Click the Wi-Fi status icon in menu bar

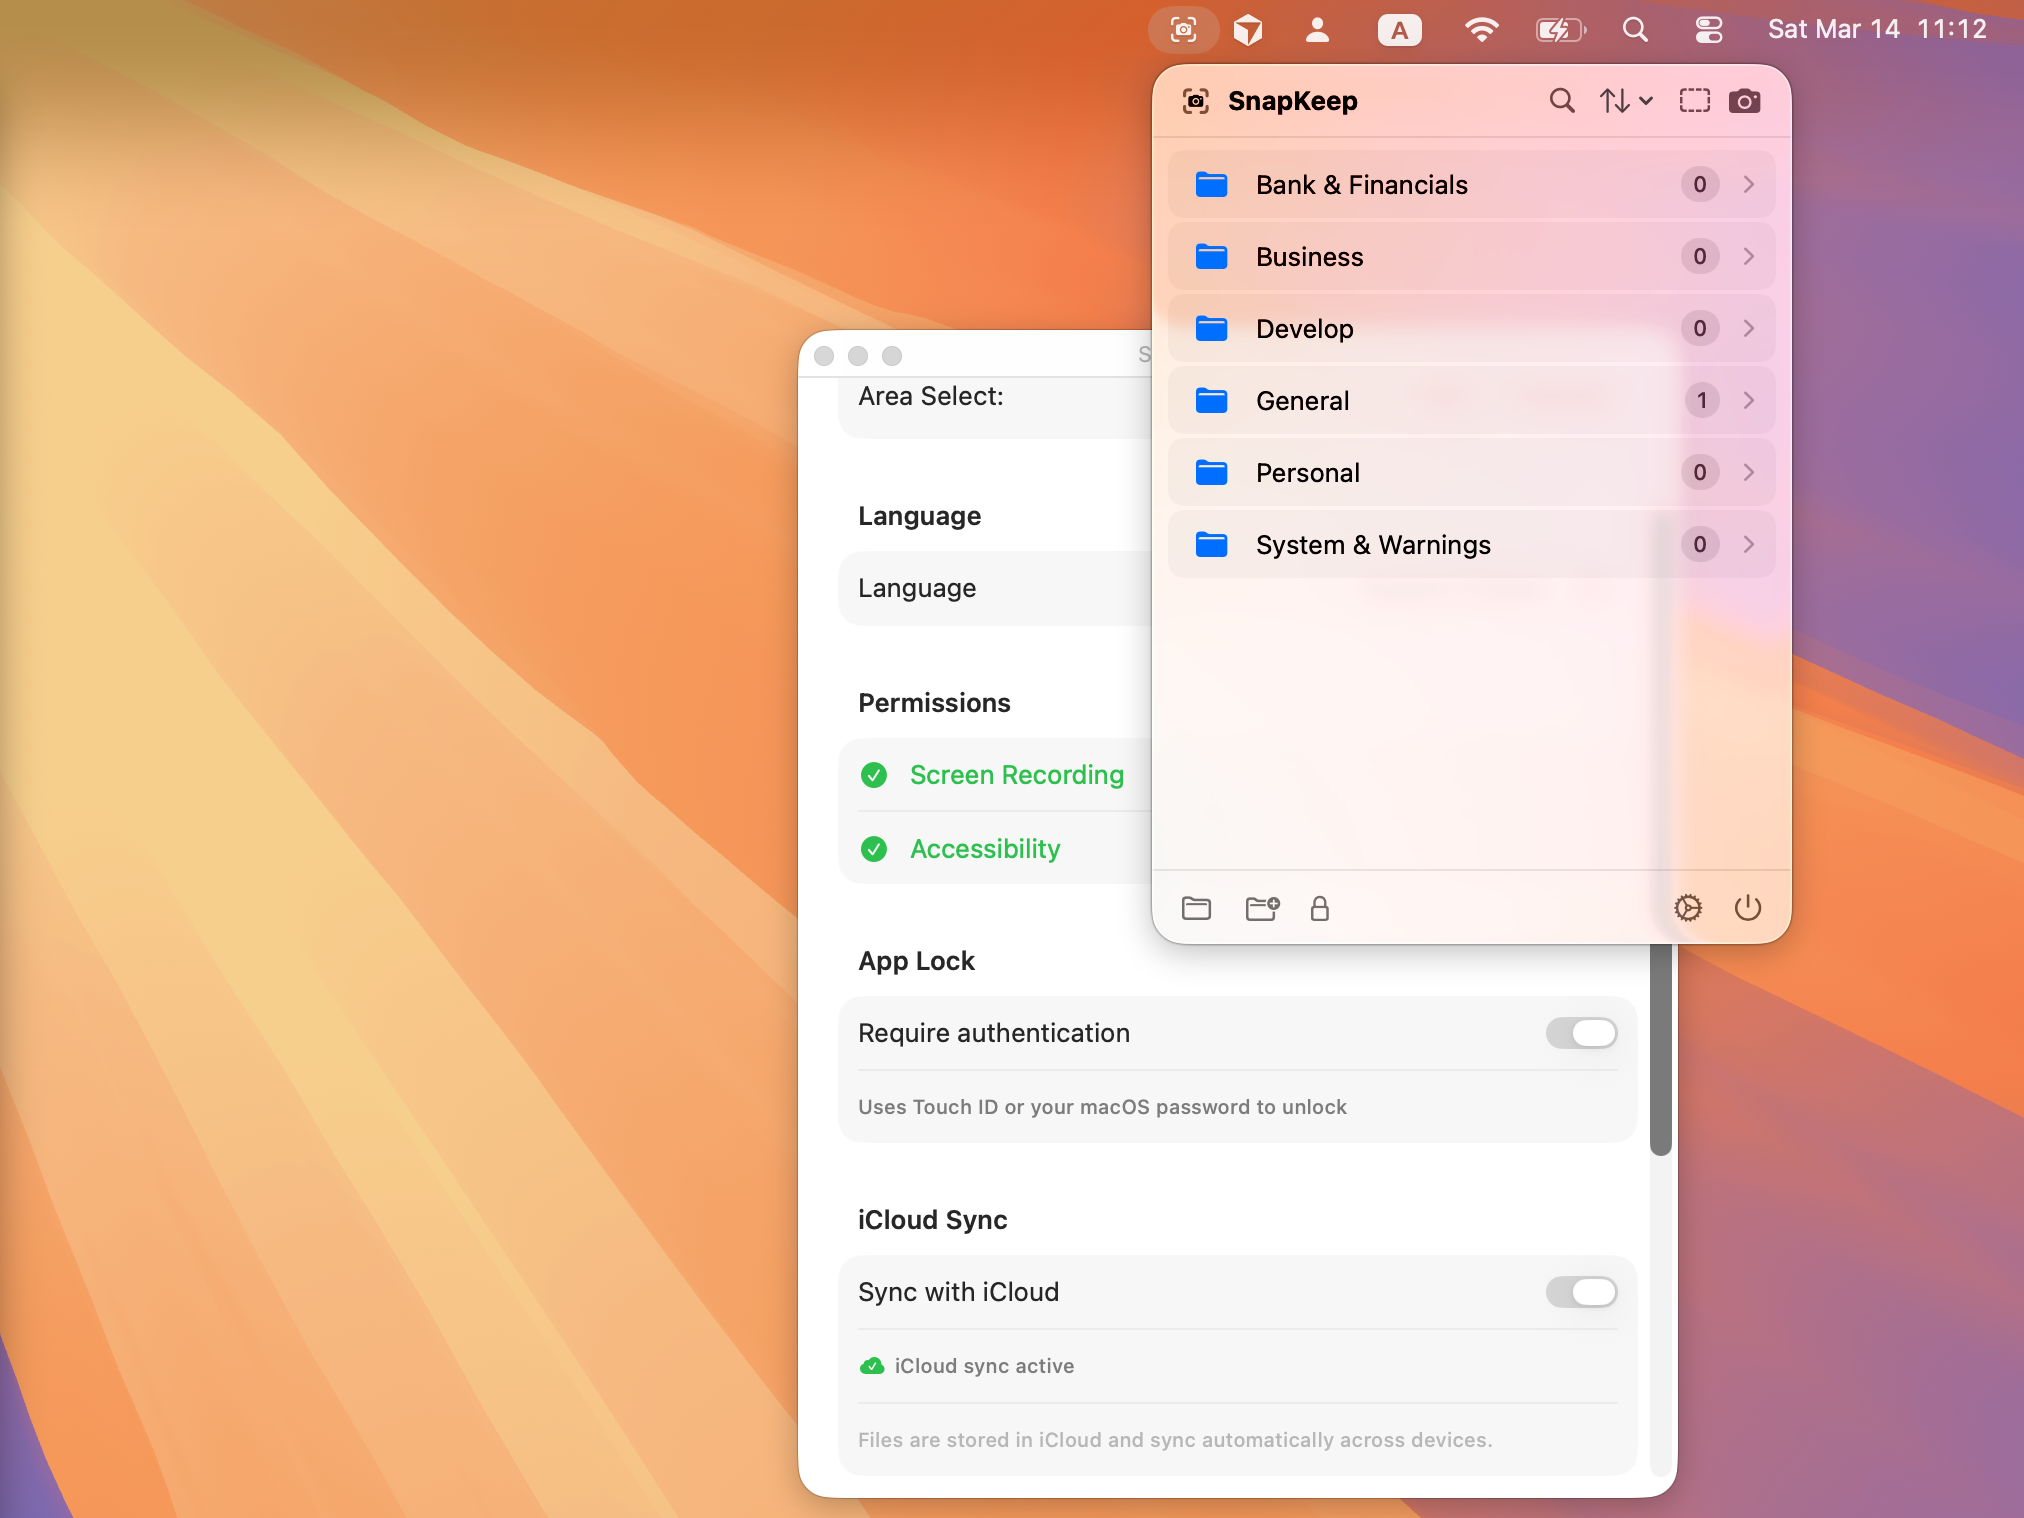click(x=1482, y=29)
